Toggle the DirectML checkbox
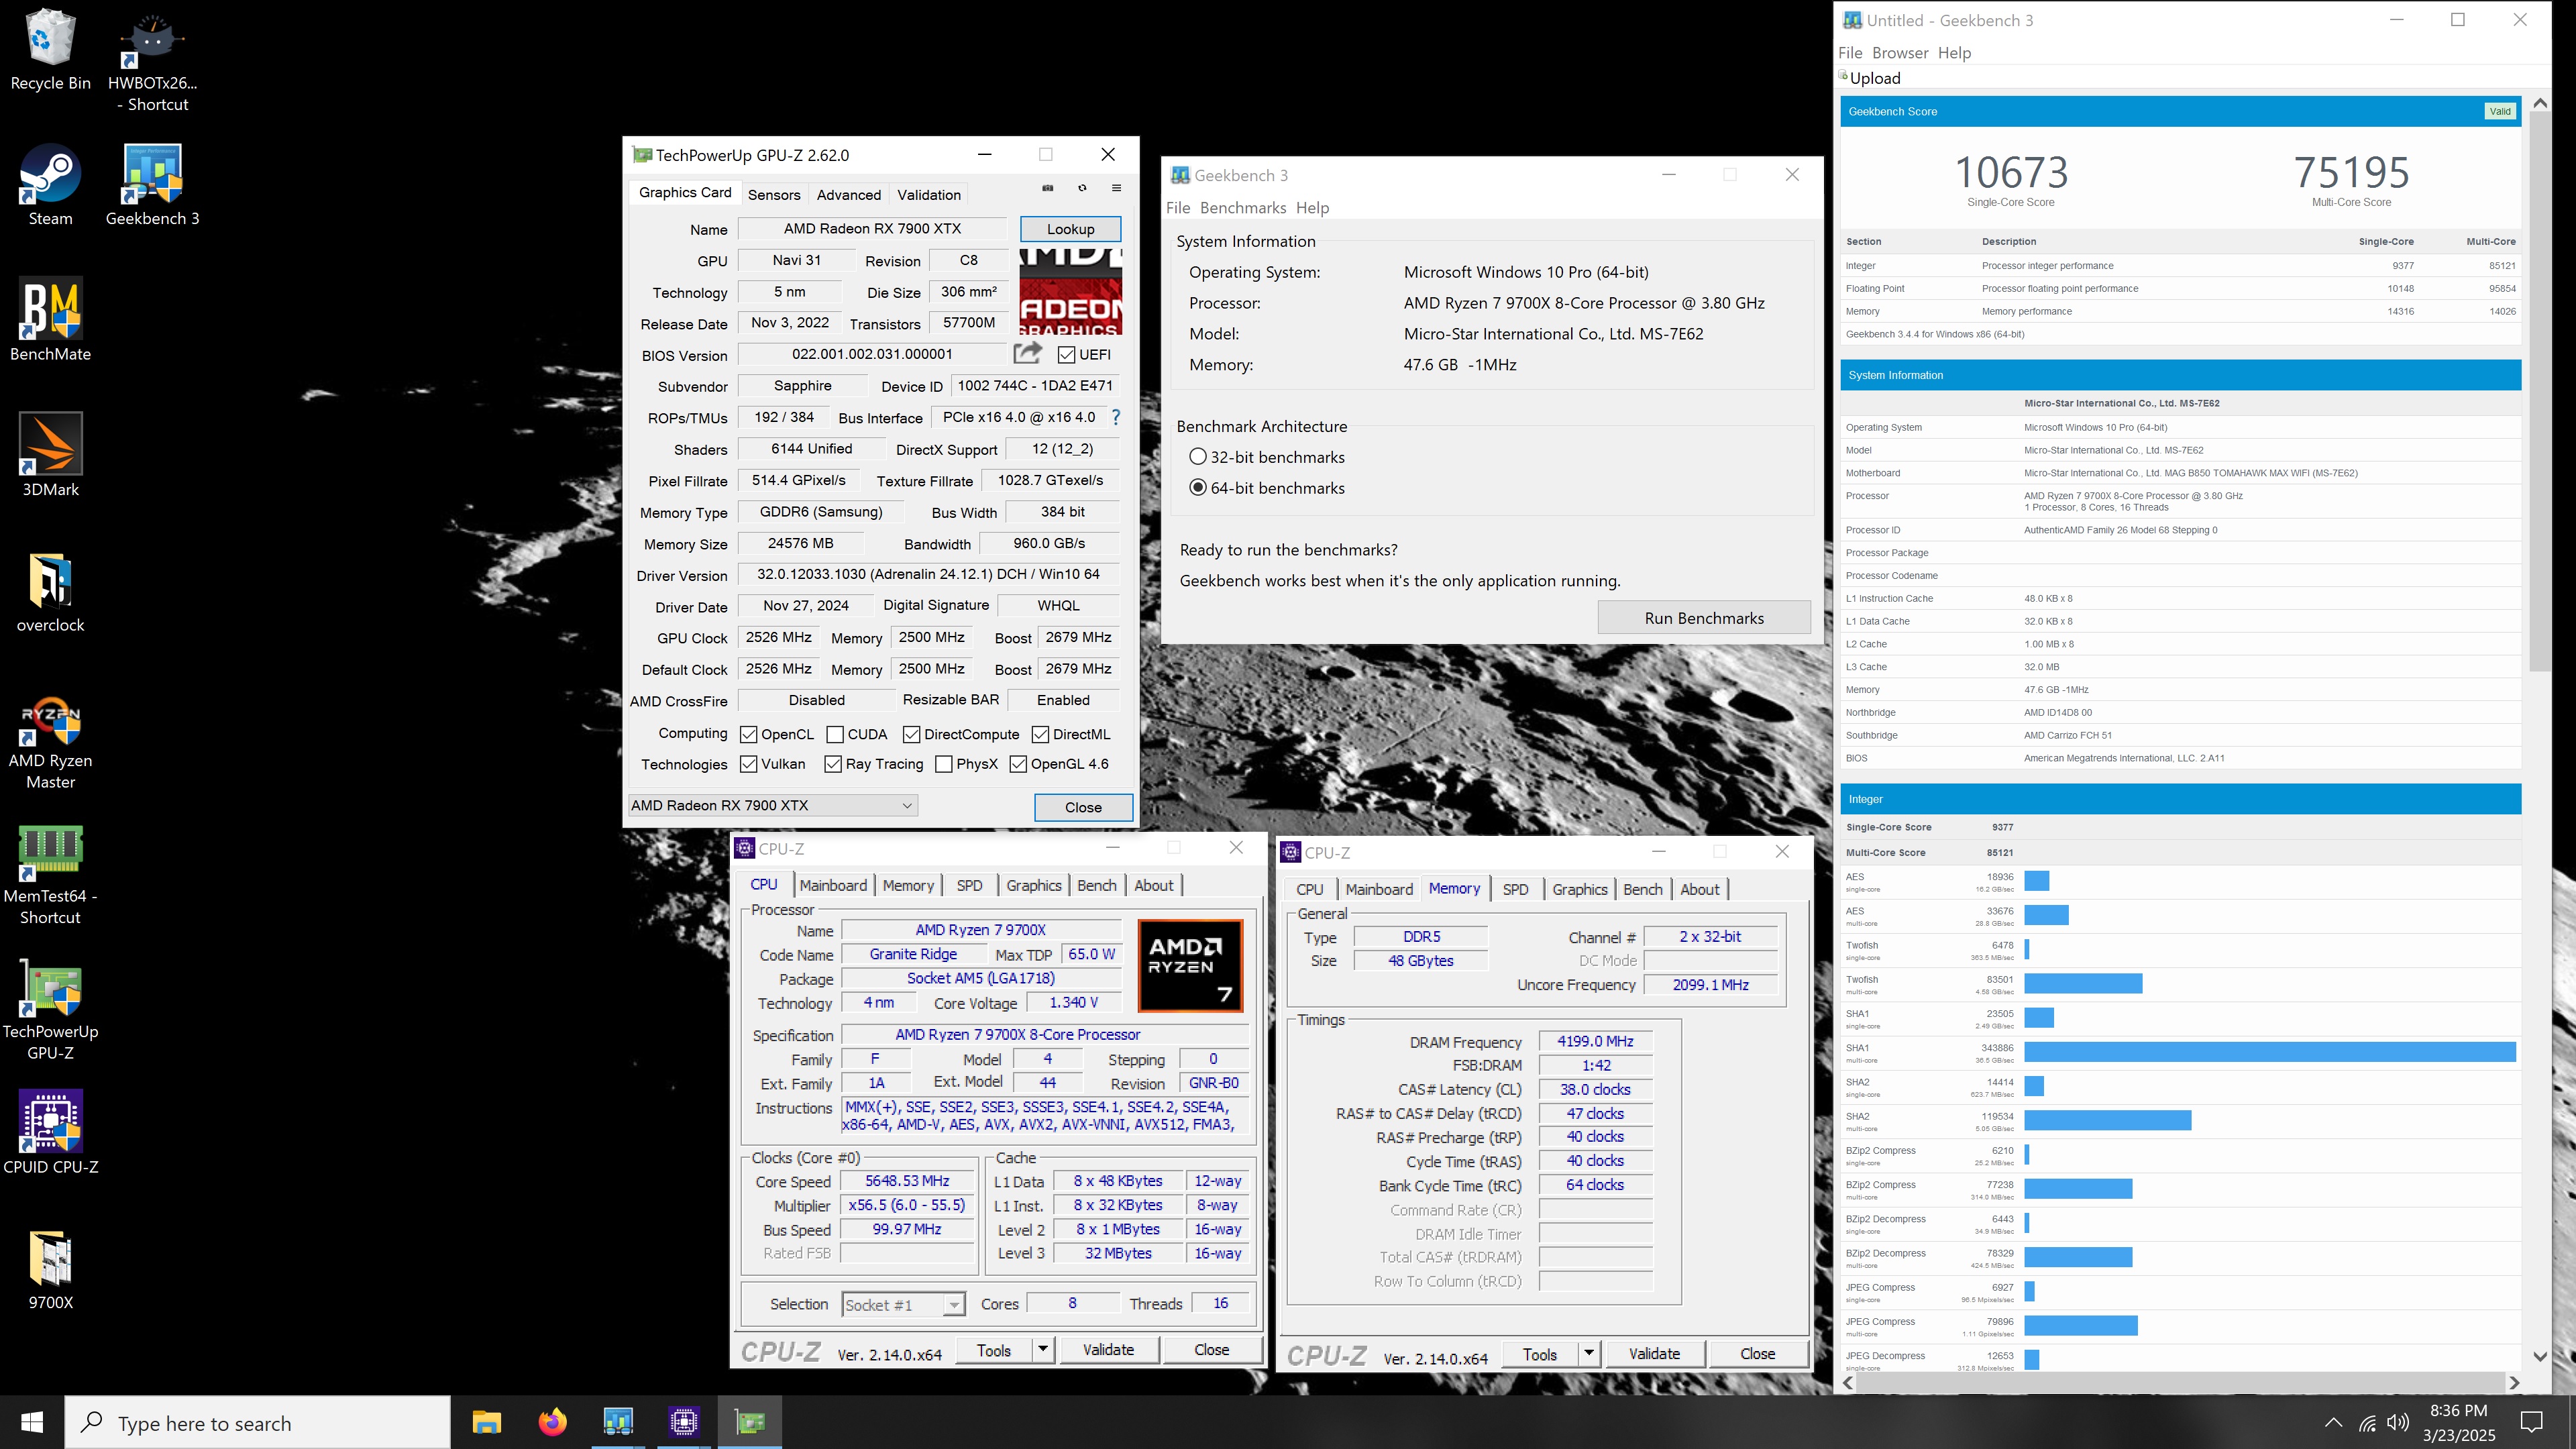2576x1449 pixels. click(1040, 735)
